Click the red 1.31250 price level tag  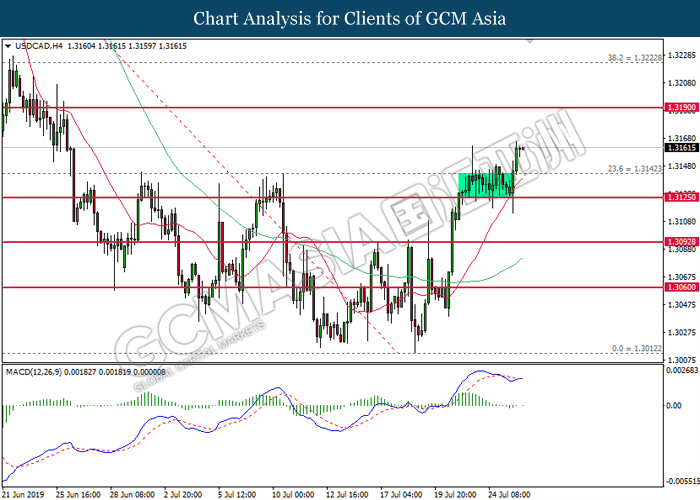tap(679, 197)
